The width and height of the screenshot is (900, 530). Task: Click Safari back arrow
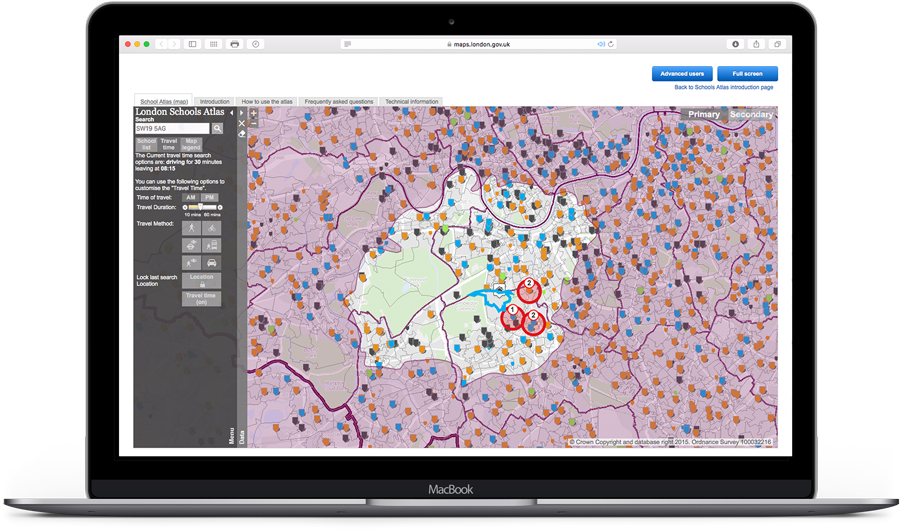pyautogui.click(x=161, y=44)
